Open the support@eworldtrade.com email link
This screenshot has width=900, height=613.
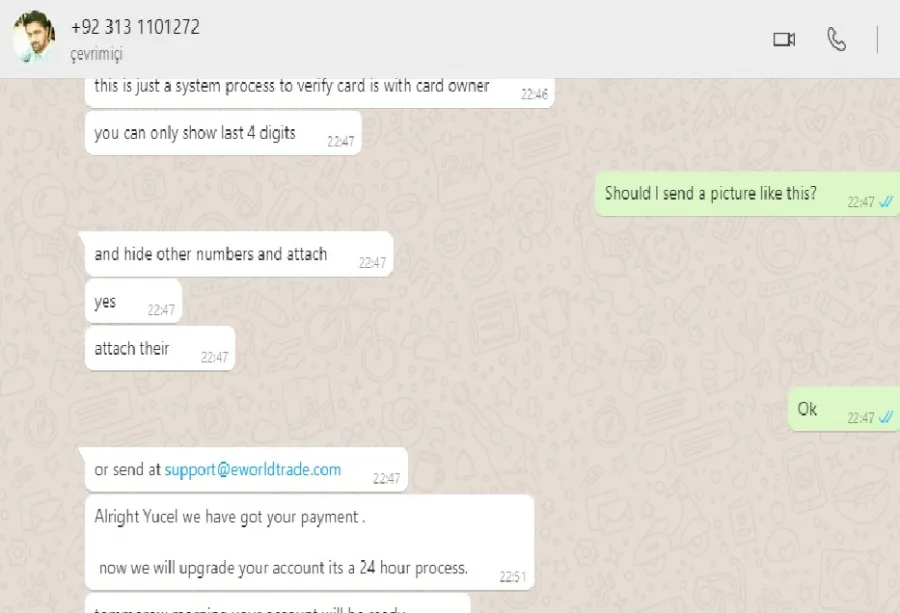pos(253,470)
